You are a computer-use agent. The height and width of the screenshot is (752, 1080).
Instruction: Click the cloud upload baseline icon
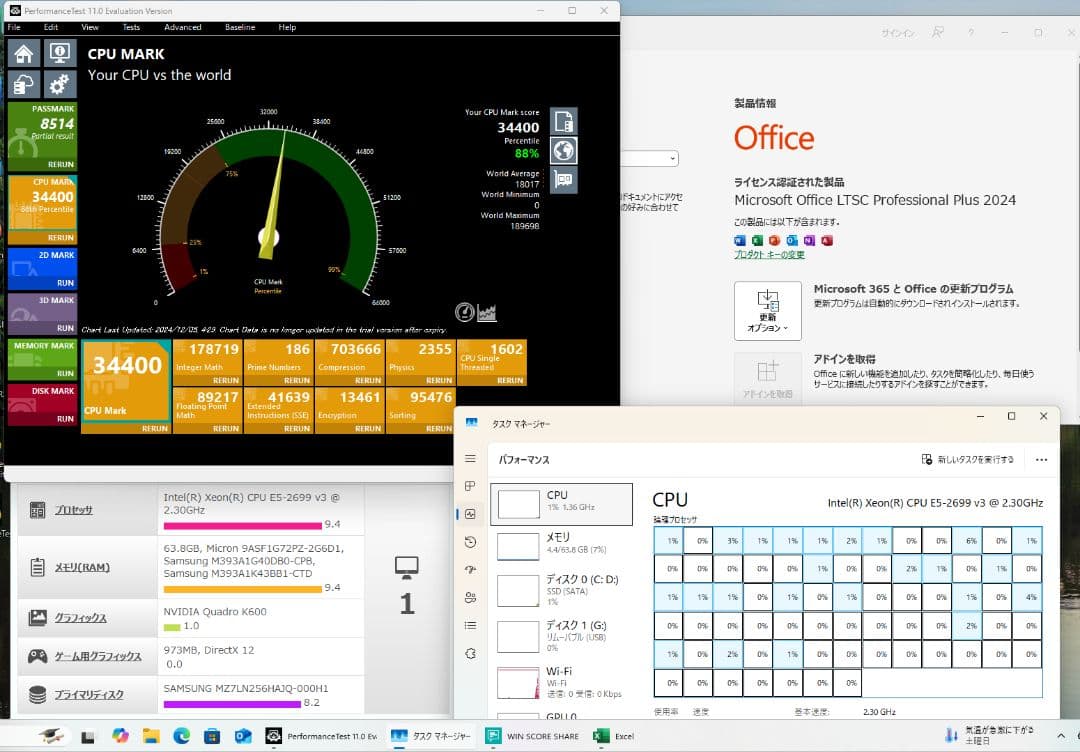(24, 84)
